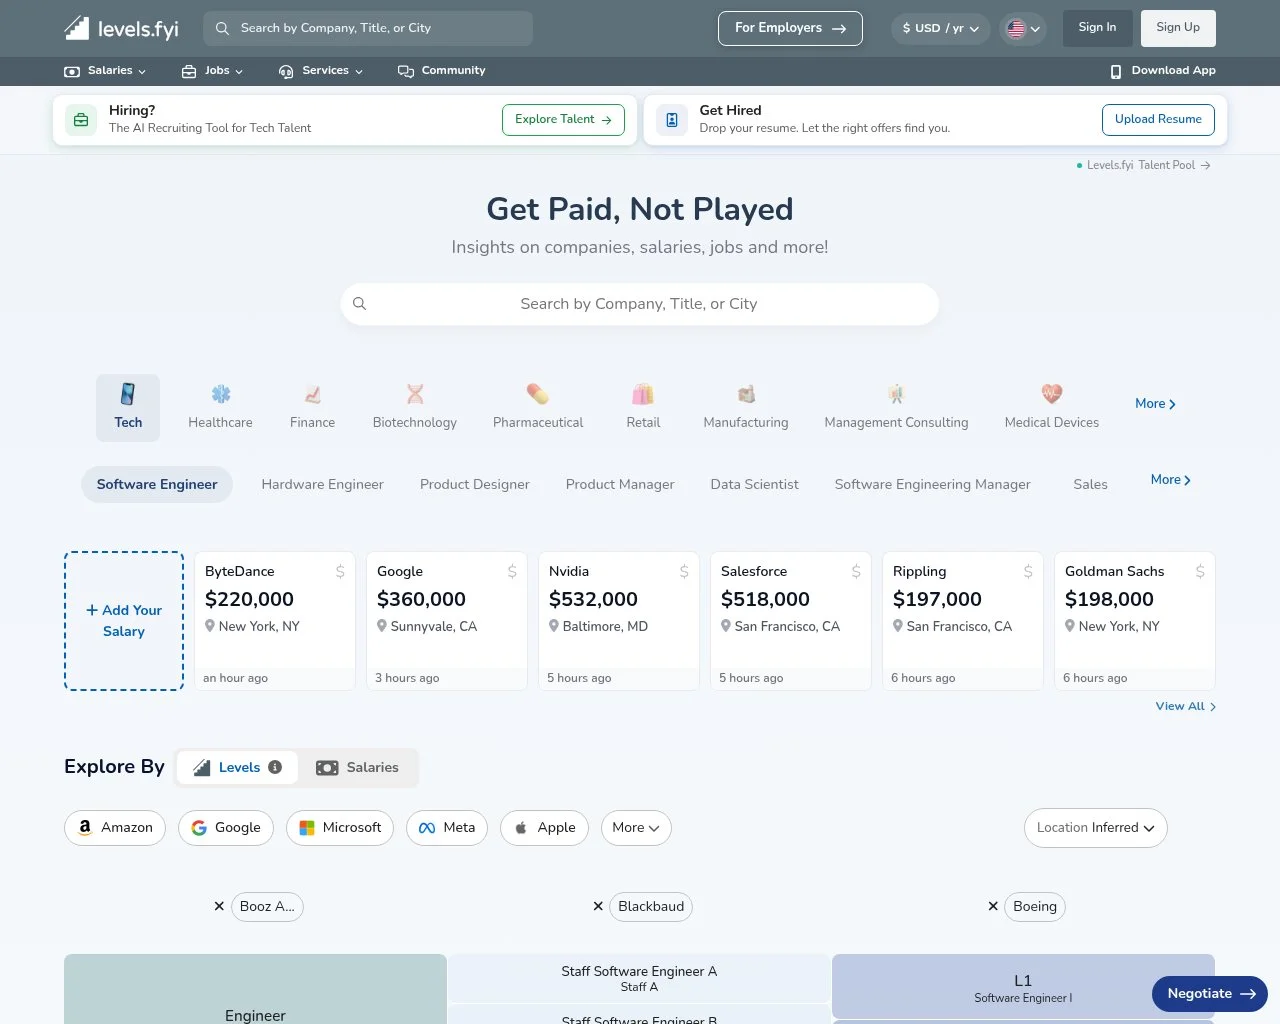1280x1024 pixels.
Task: Click the dollar icon on Google card
Action: (x=512, y=571)
